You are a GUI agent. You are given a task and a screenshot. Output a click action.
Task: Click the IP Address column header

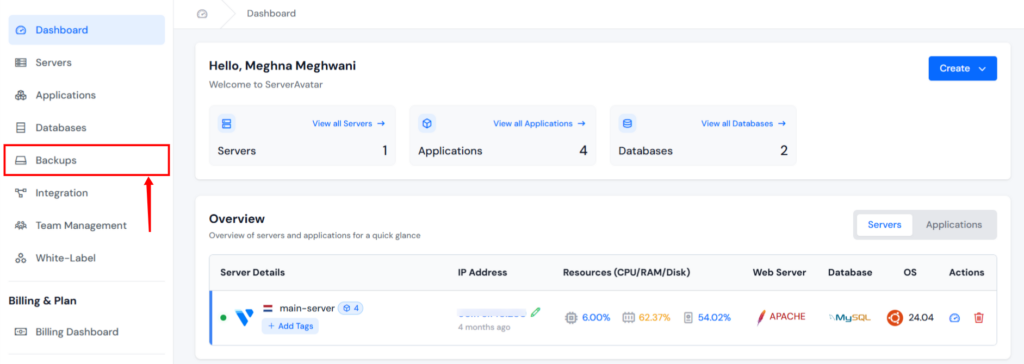pos(483,273)
